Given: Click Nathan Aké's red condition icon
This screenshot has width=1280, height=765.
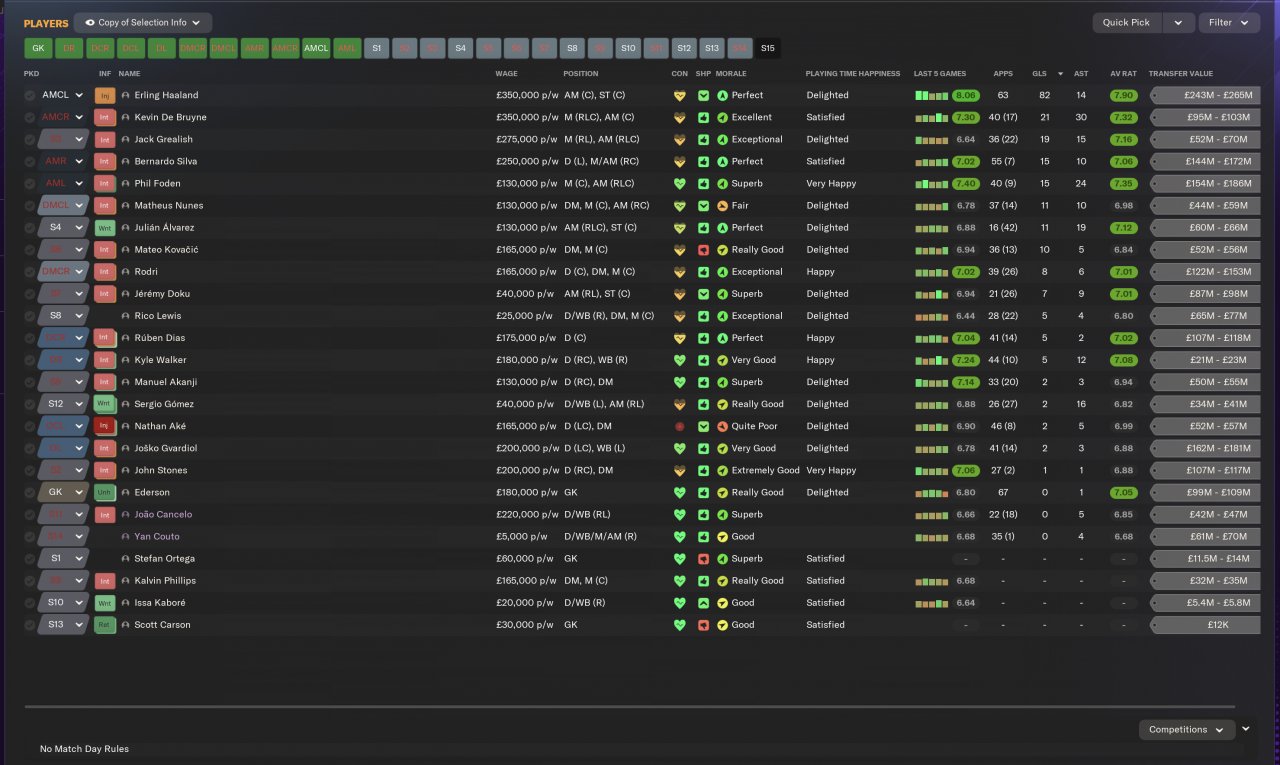Looking at the screenshot, I should tap(680, 426).
